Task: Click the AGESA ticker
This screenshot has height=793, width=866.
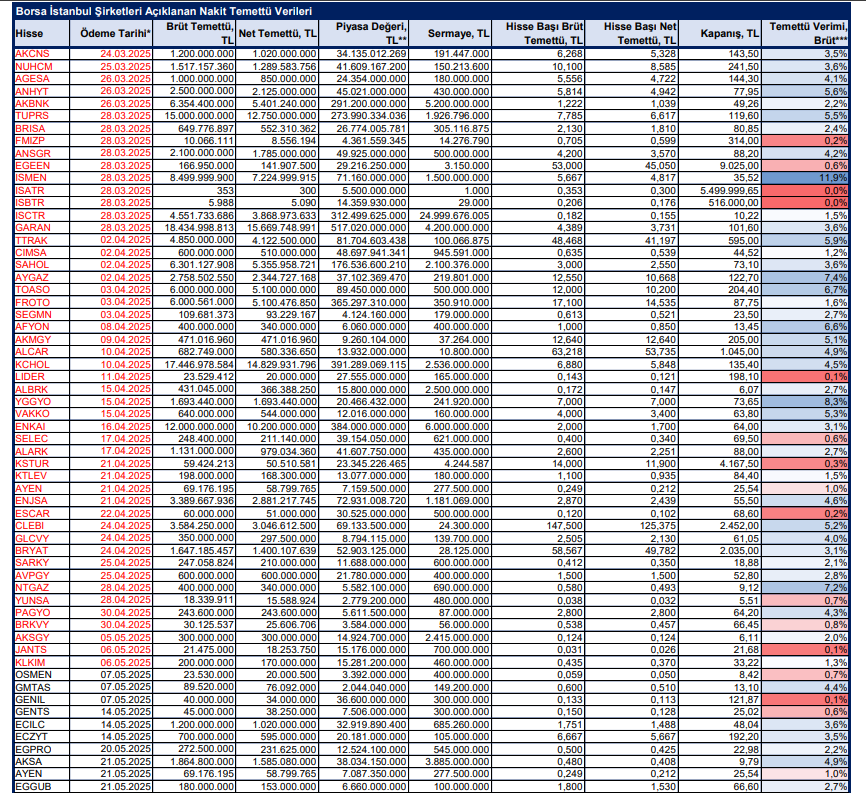Action: [x=32, y=78]
